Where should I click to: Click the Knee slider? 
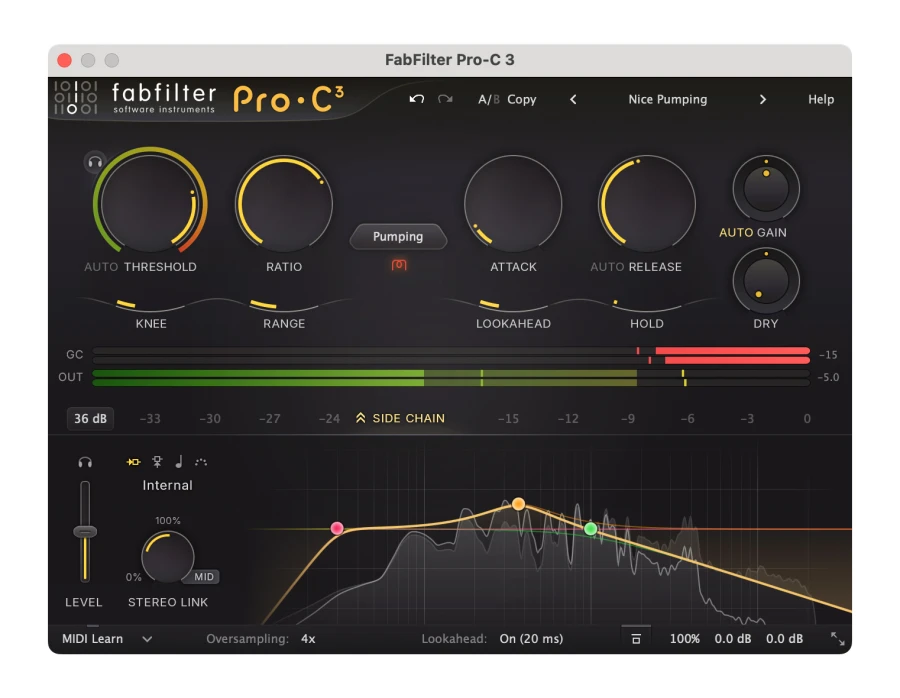pos(150,306)
